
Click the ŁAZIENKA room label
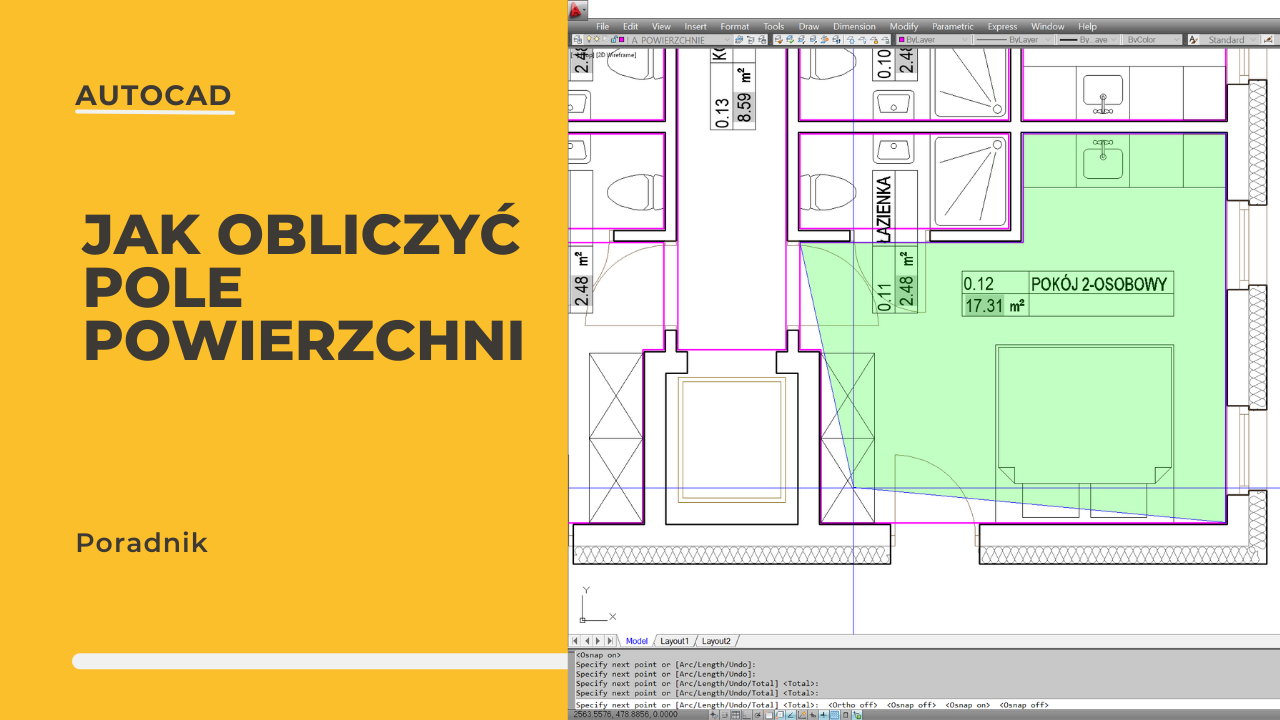[x=882, y=210]
